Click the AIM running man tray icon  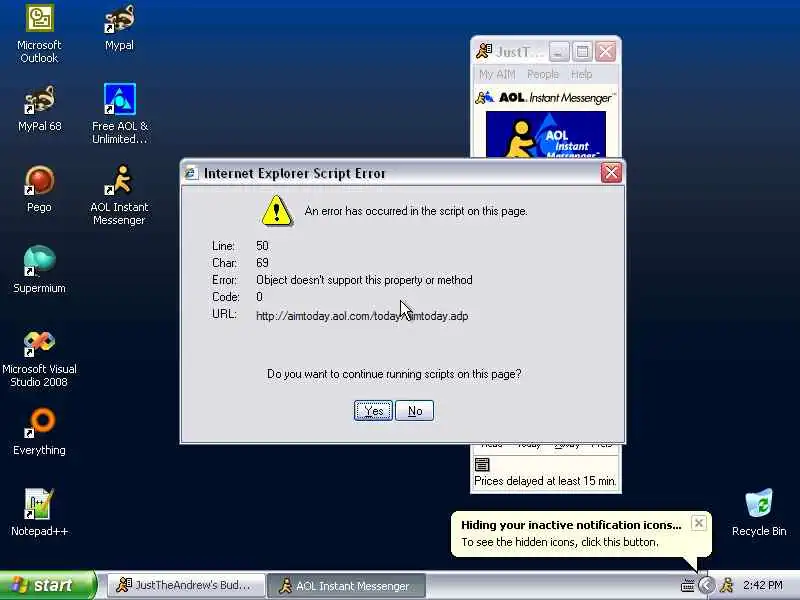point(727,585)
